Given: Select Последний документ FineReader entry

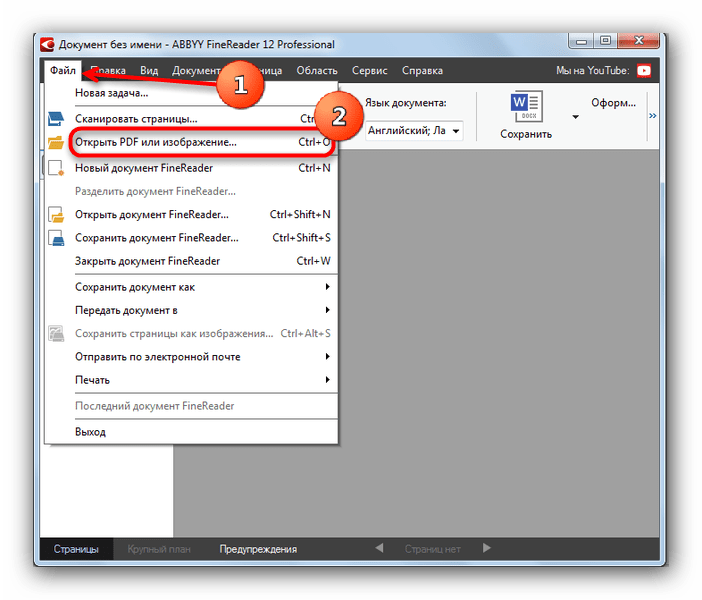Looking at the screenshot, I should (191, 406).
